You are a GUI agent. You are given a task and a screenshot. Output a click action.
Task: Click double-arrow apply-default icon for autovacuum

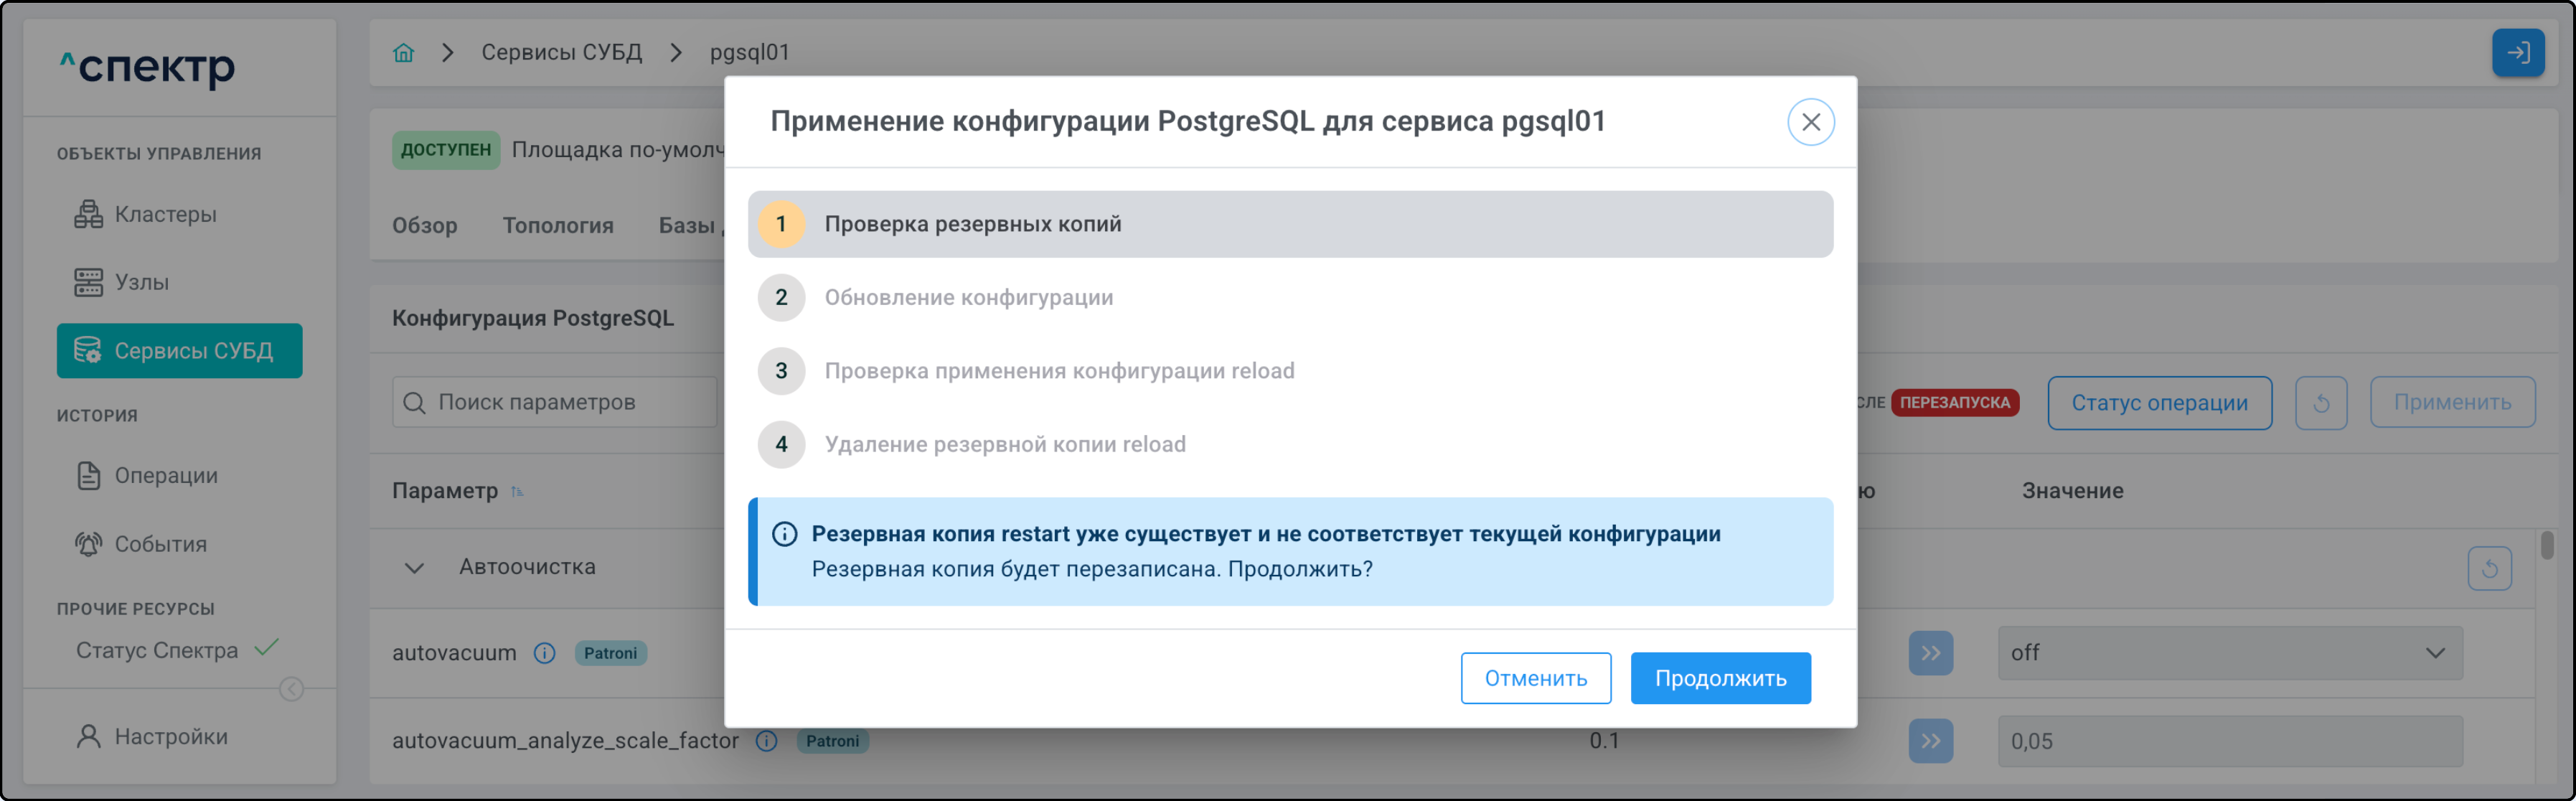[x=1930, y=653]
